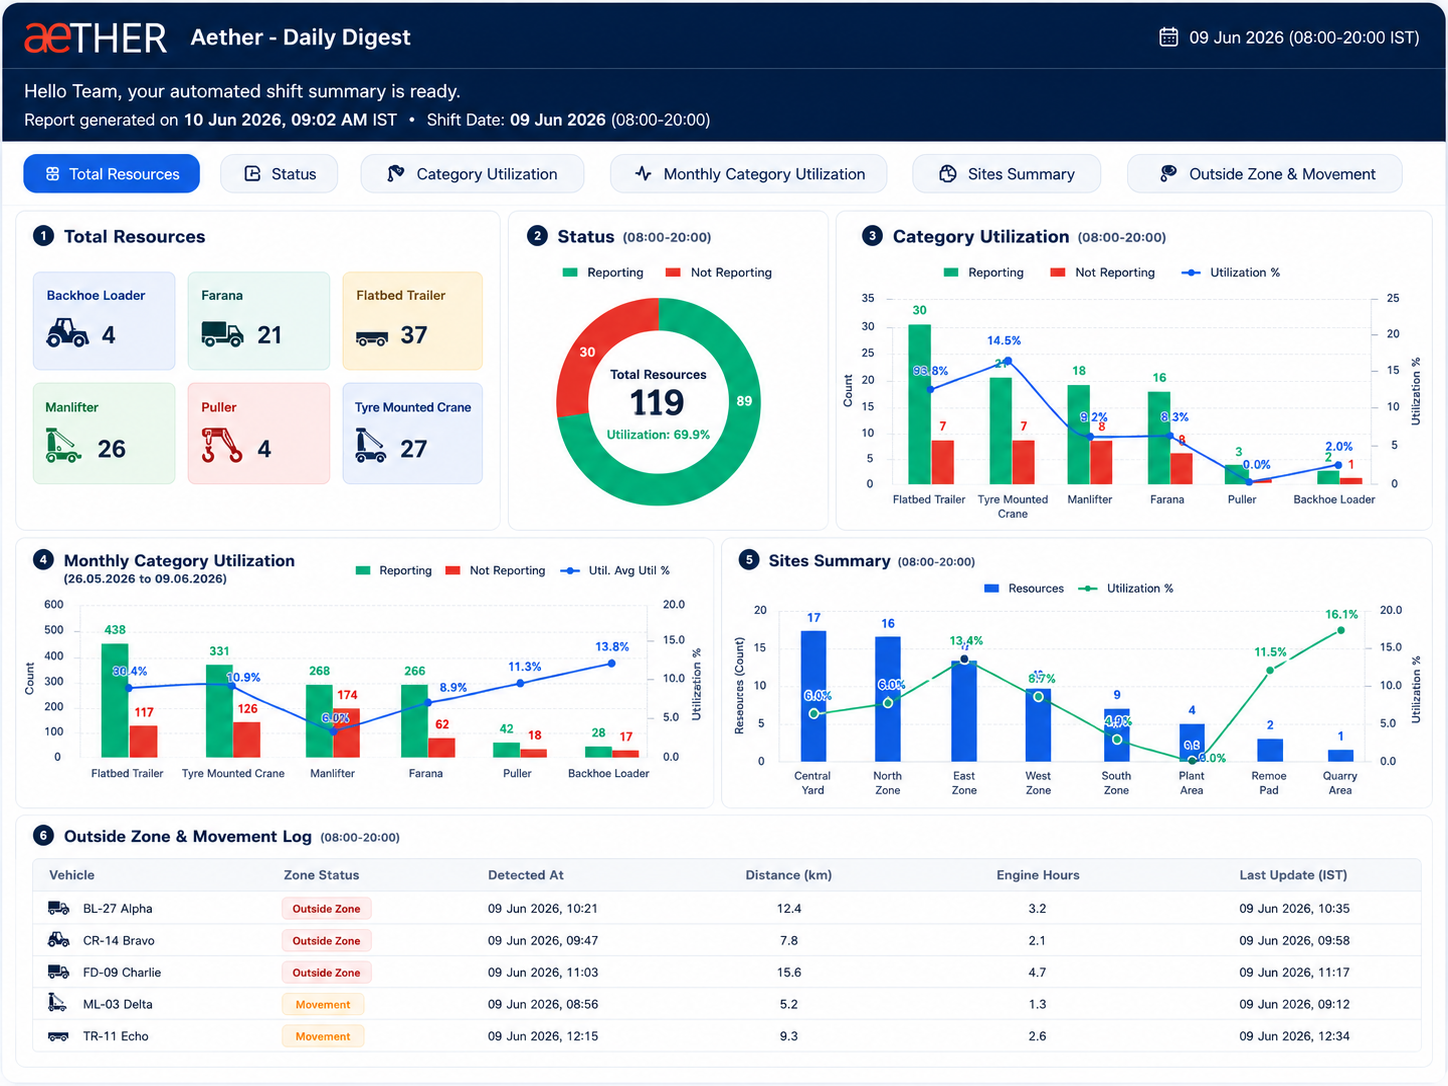The image size is (1448, 1086).
Task: Click the Outside Zone & Movement tab icon
Action: tap(1168, 174)
